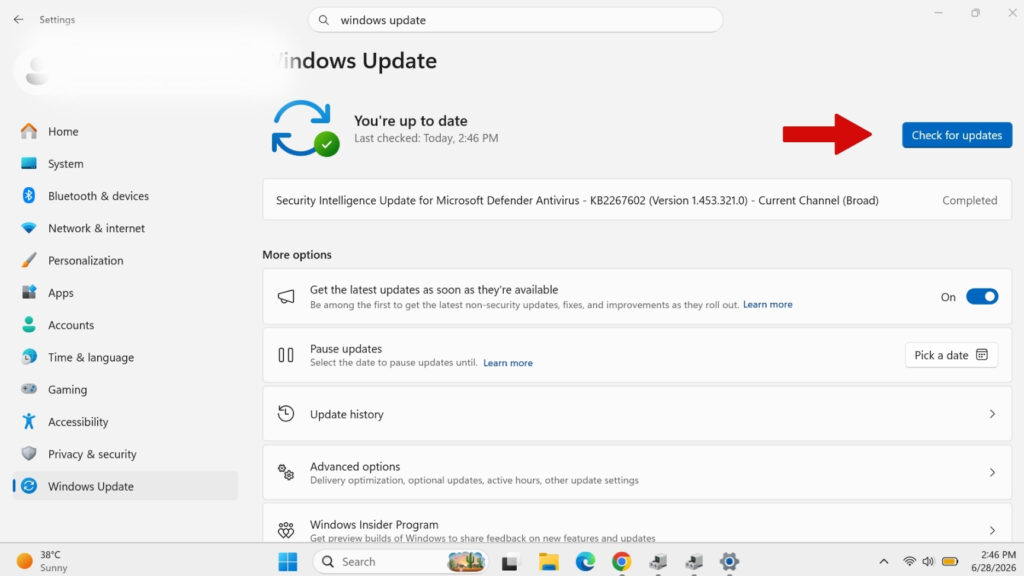The image size is (1024, 576).
Task: Open Advanced options row
Action: pos(637,472)
